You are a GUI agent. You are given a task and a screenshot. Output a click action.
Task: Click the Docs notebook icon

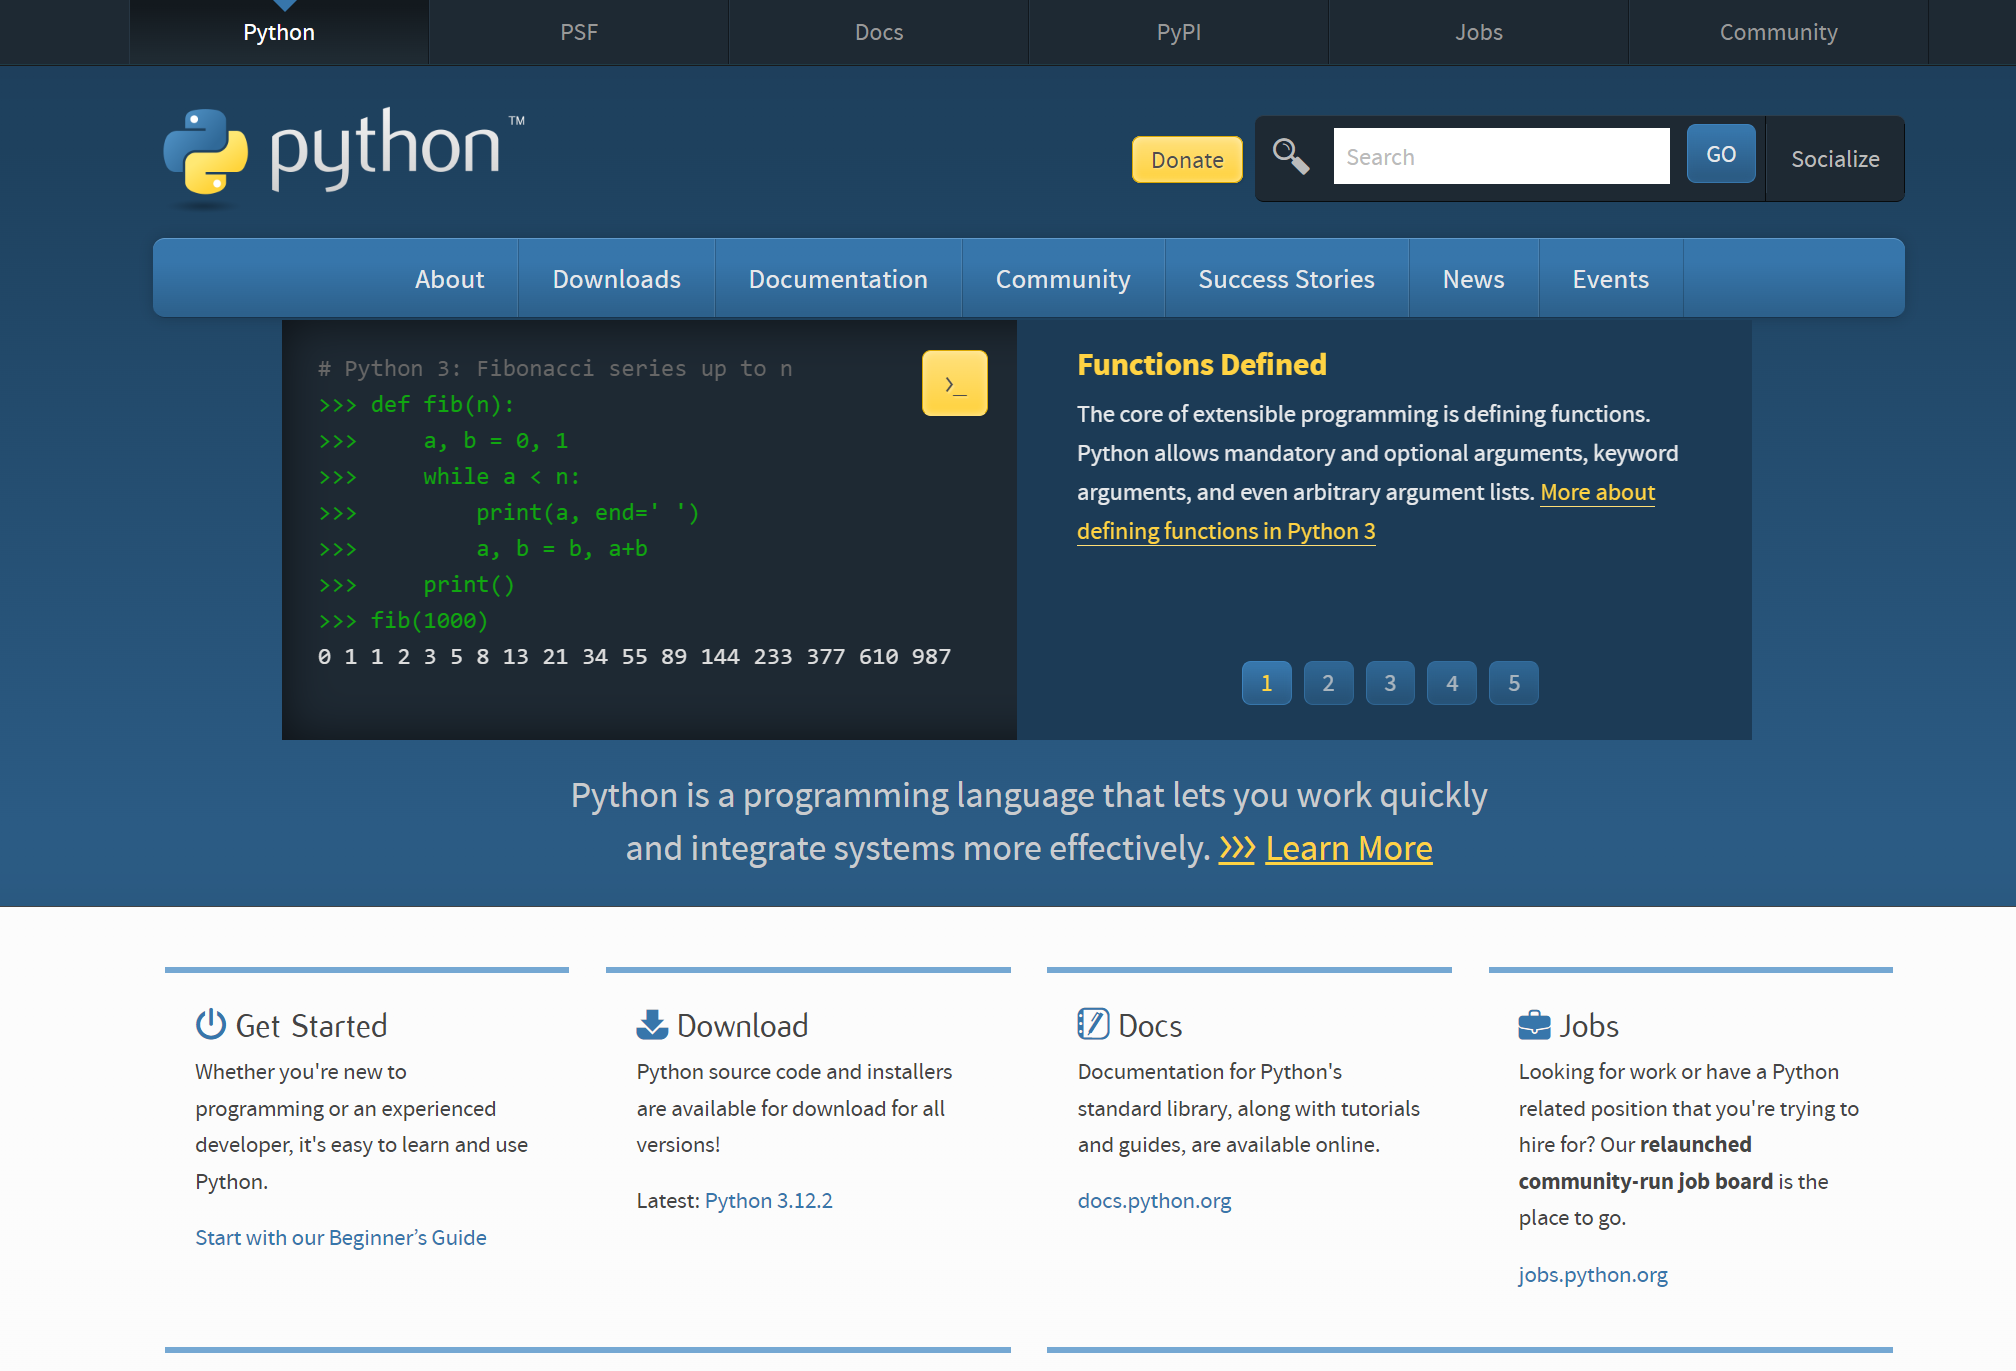1093,1024
